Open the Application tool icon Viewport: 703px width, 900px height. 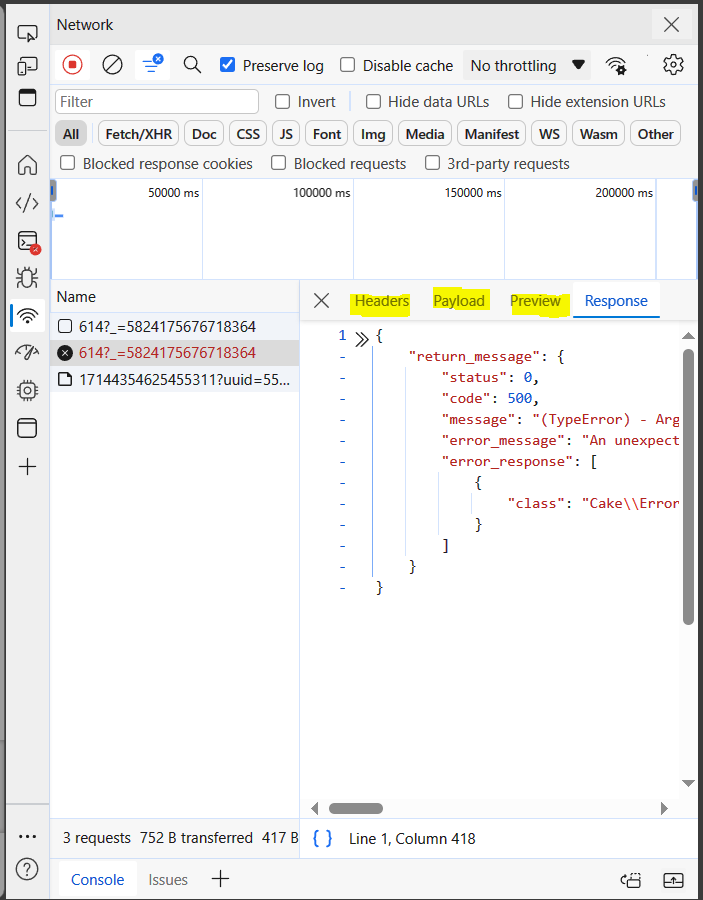point(27,428)
